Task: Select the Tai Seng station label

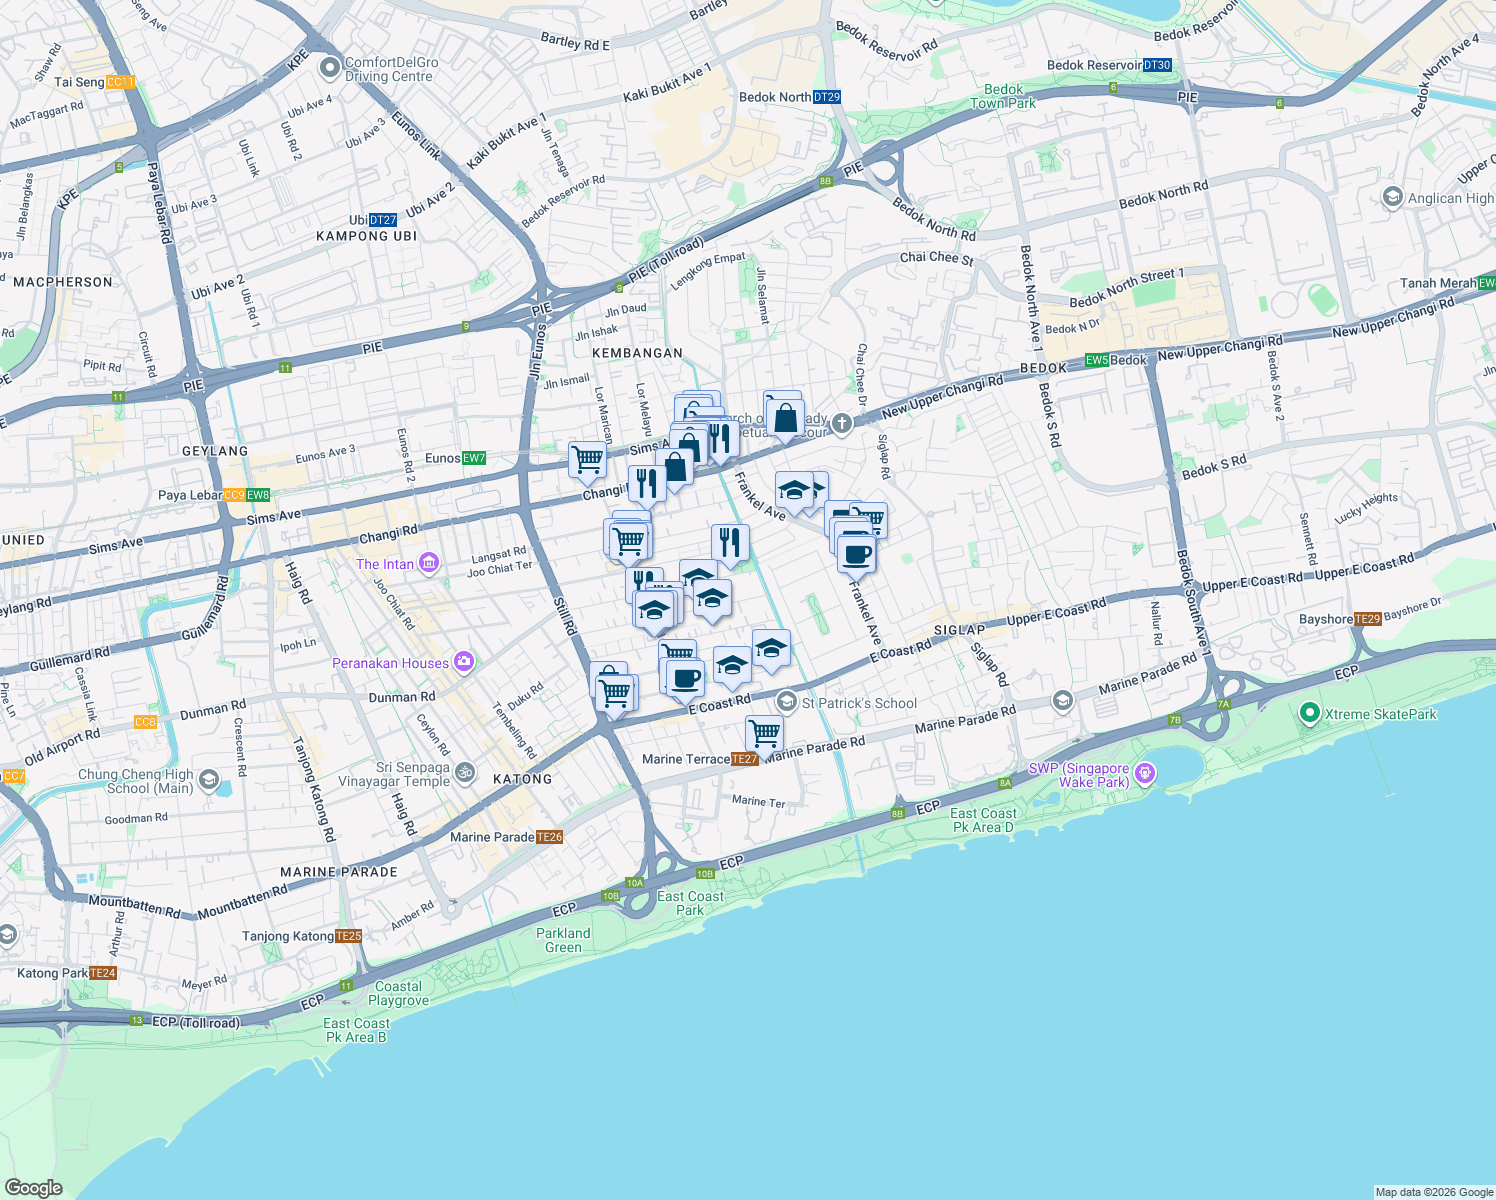Action: tap(79, 82)
